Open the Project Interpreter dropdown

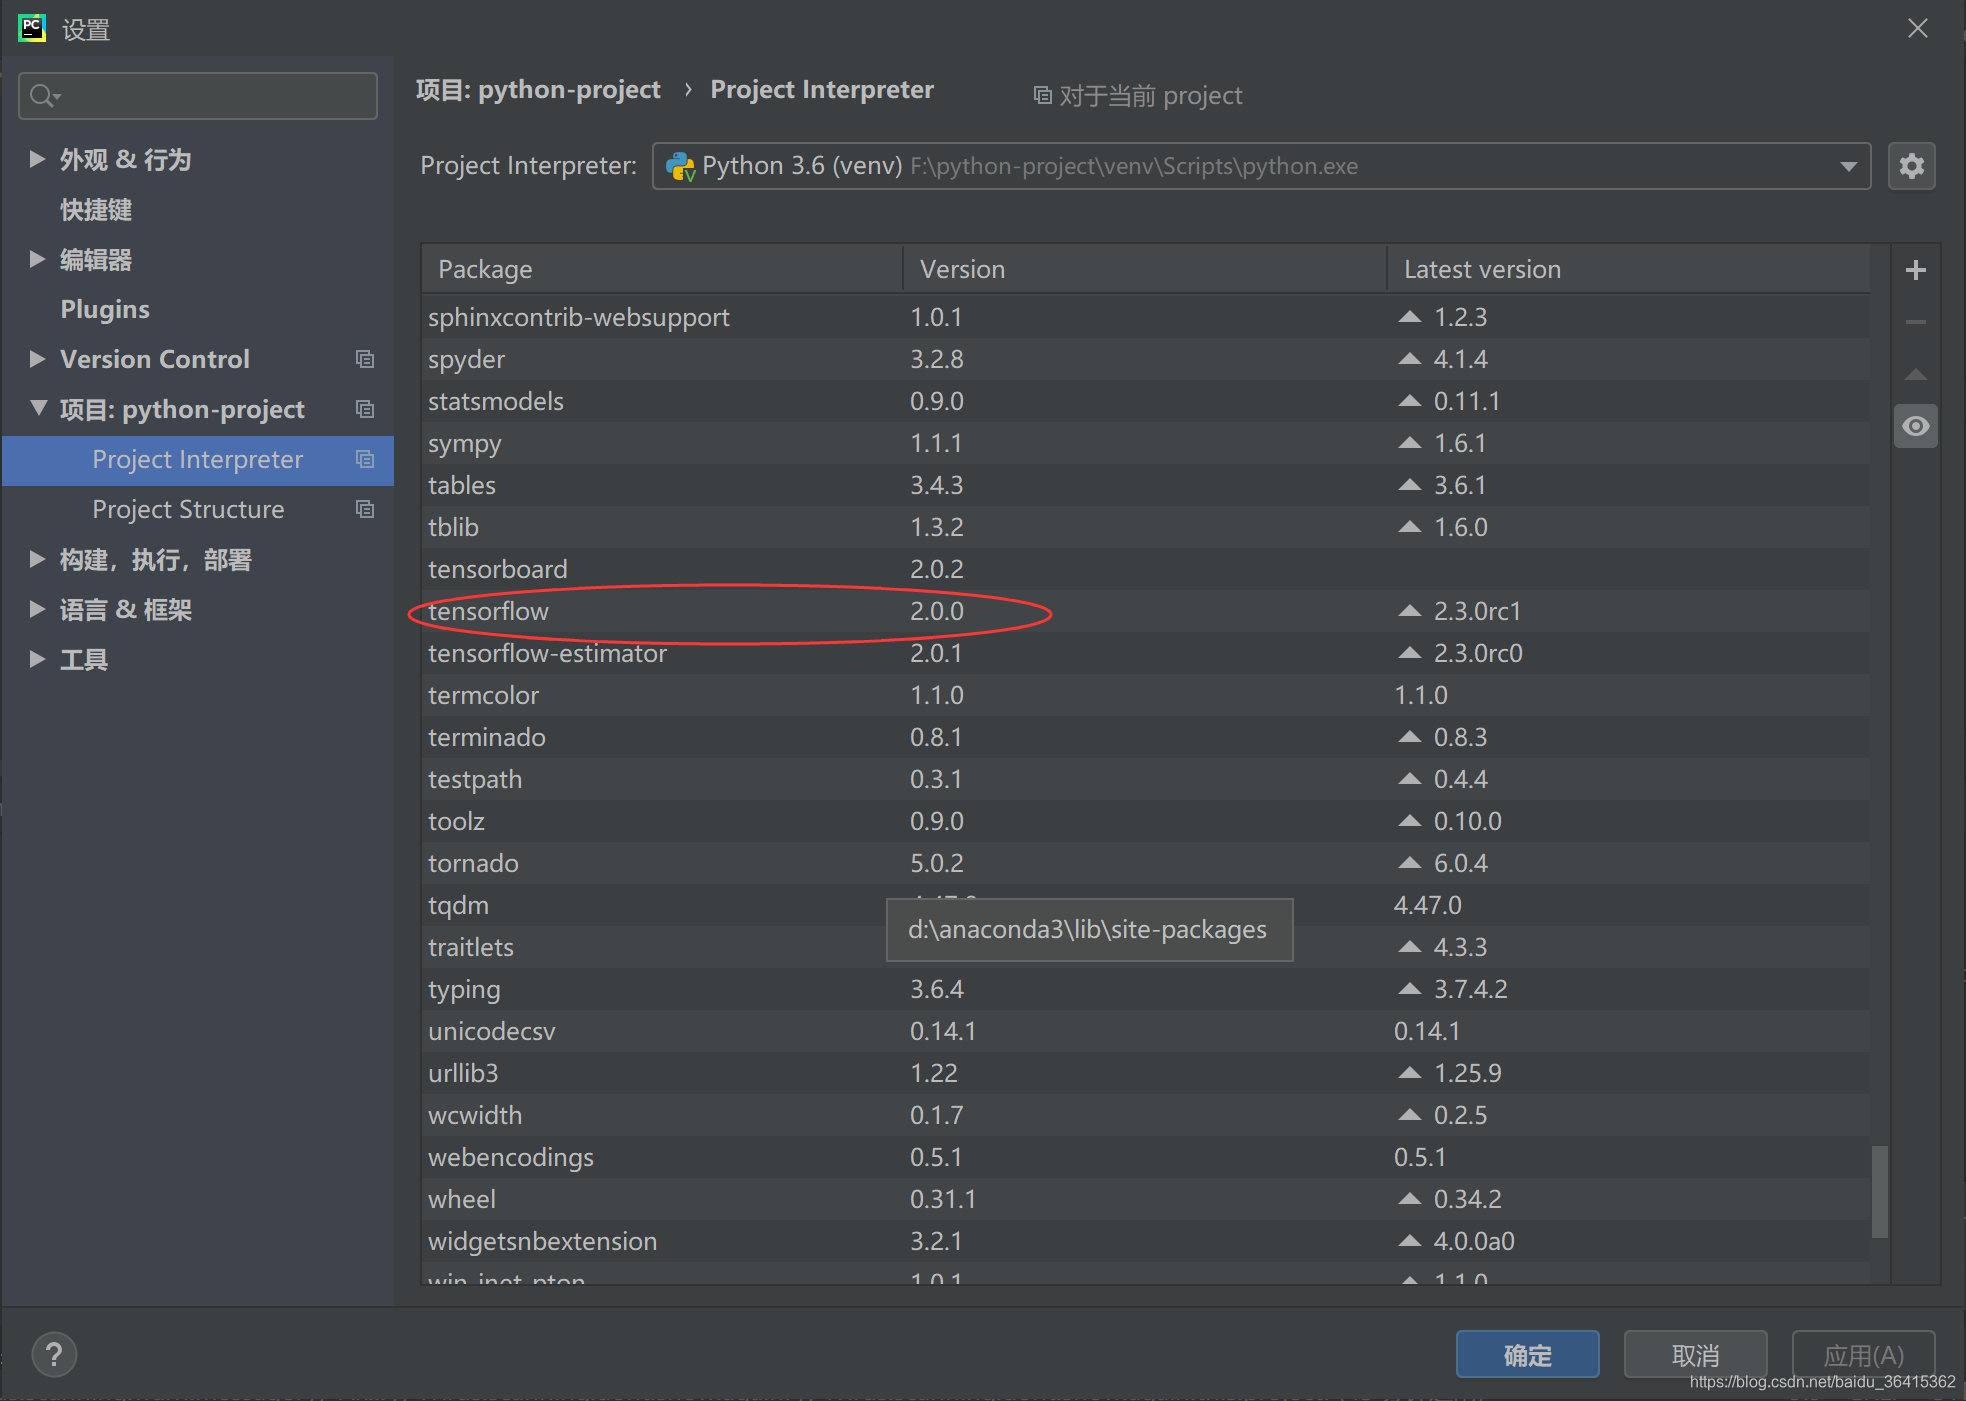coord(1848,166)
